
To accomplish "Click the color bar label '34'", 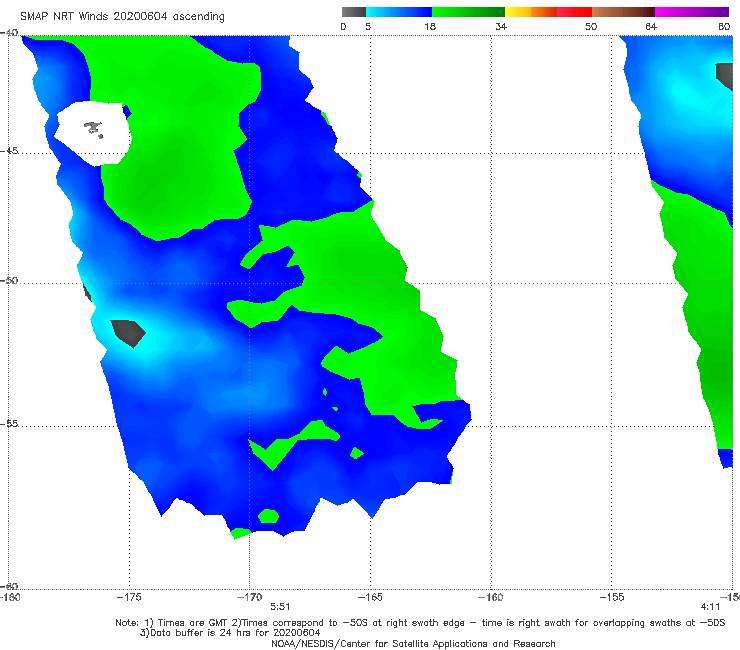I will click(x=501, y=27).
